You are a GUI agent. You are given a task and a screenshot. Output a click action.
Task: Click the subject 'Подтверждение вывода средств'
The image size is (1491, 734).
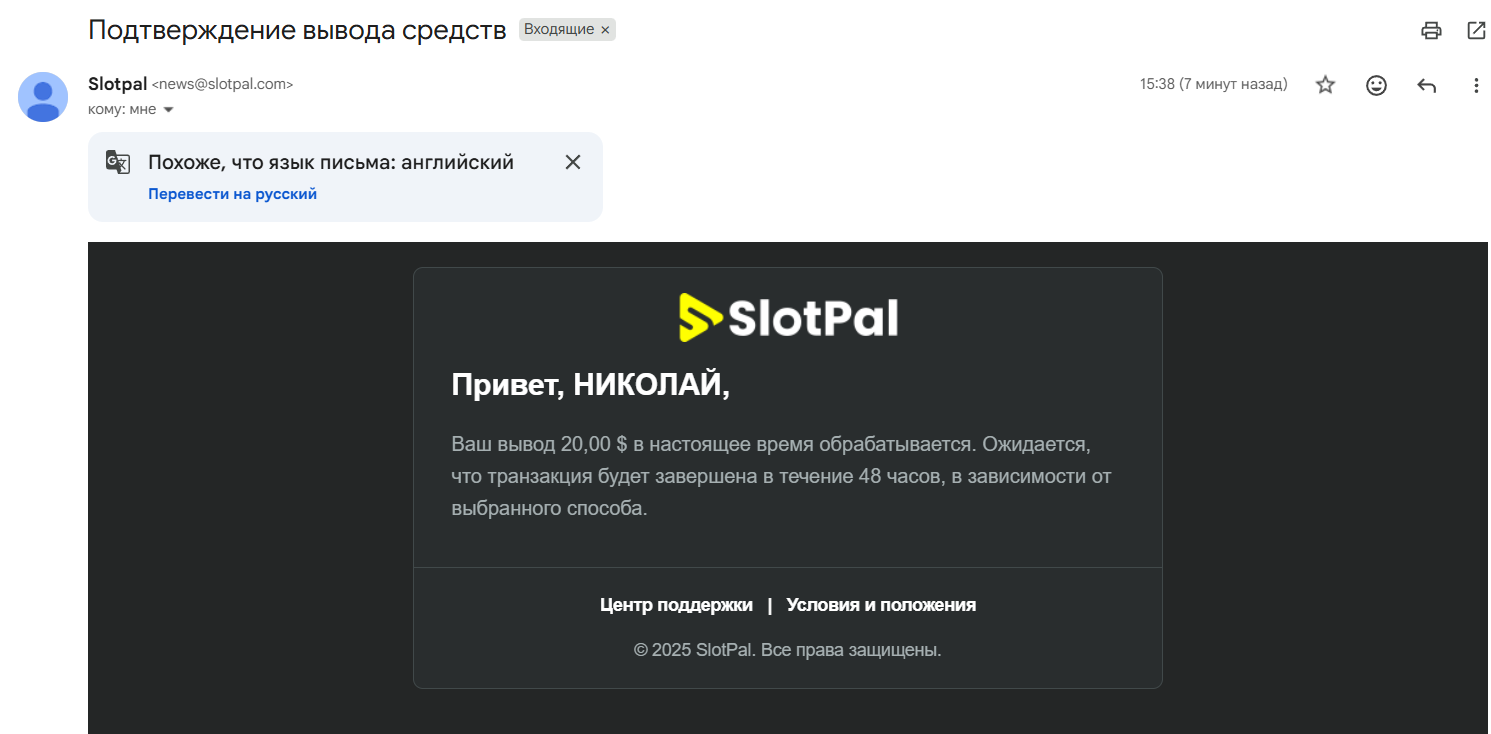pyautogui.click(x=297, y=30)
